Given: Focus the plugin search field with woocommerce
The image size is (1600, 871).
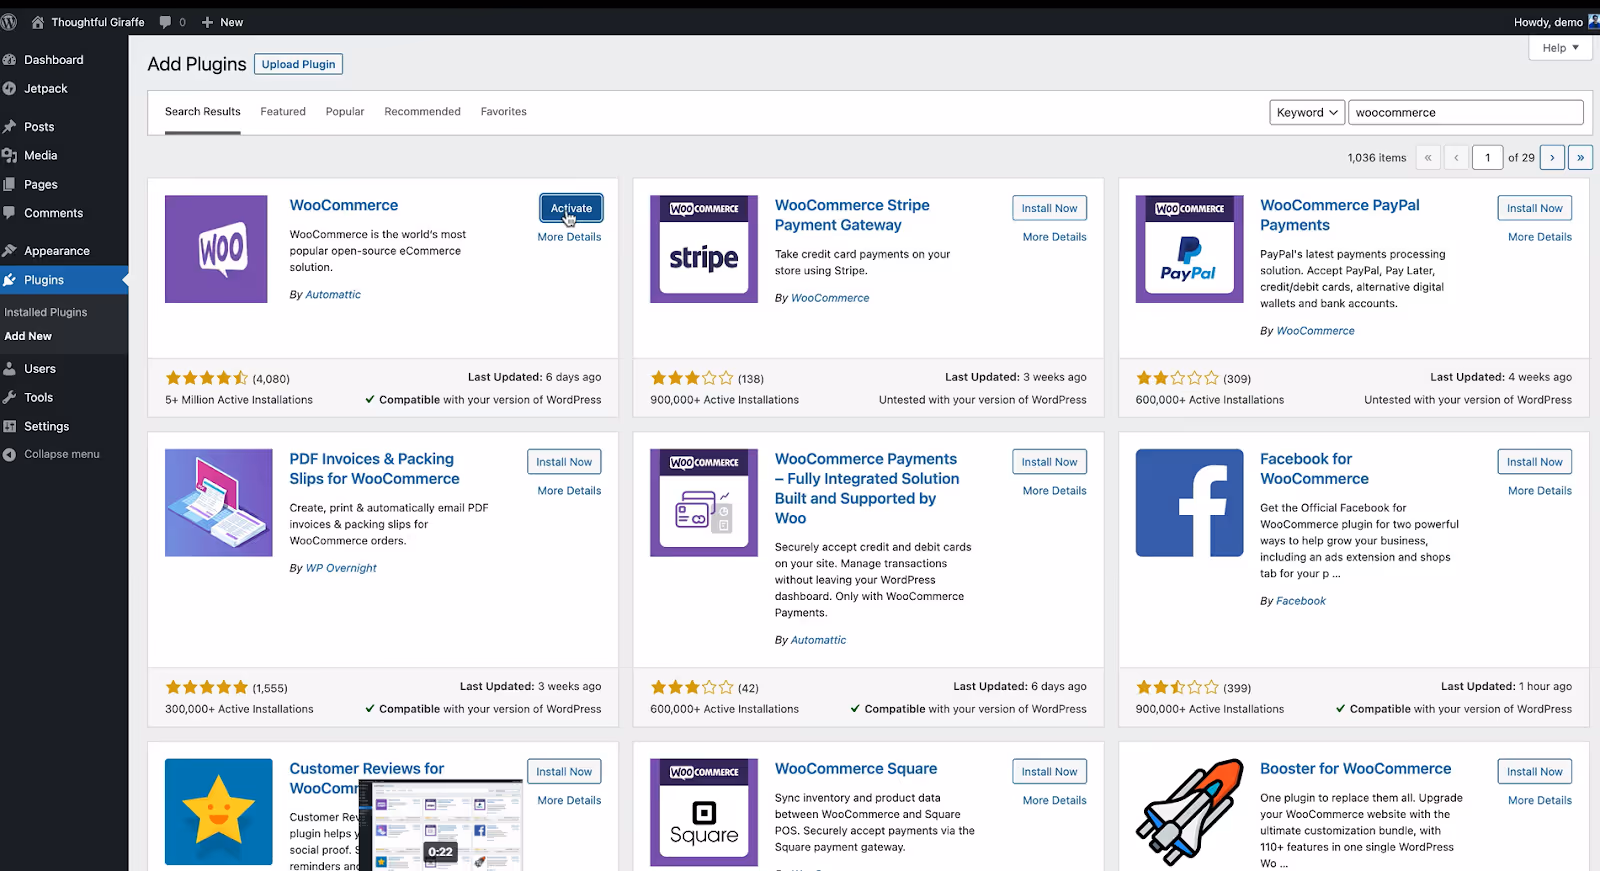Looking at the screenshot, I should click(x=1465, y=112).
